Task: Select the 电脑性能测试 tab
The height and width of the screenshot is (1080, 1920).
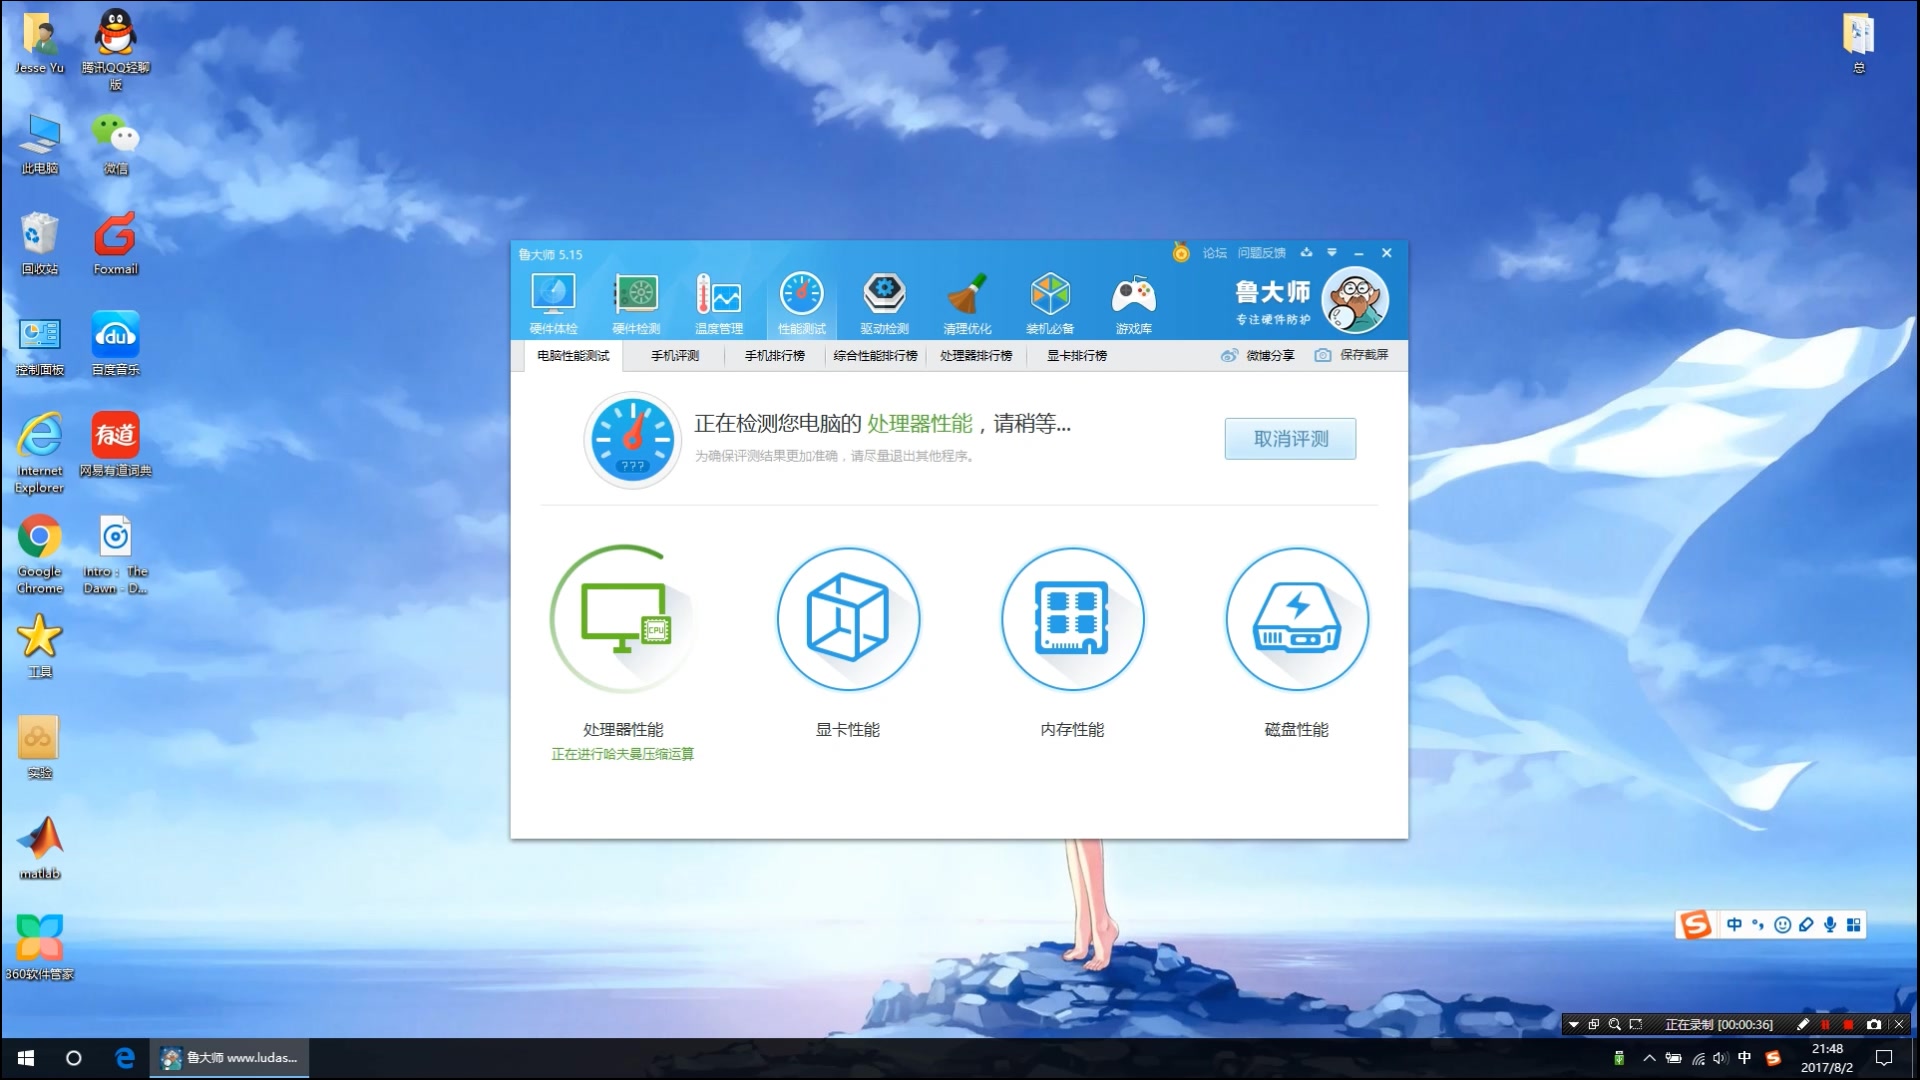Action: pos(573,356)
